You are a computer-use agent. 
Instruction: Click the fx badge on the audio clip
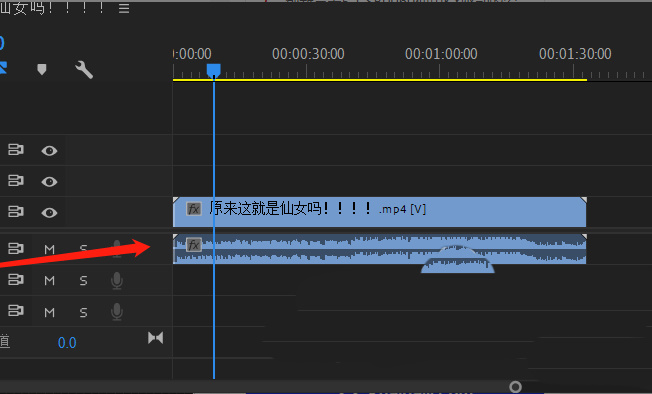pos(194,244)
